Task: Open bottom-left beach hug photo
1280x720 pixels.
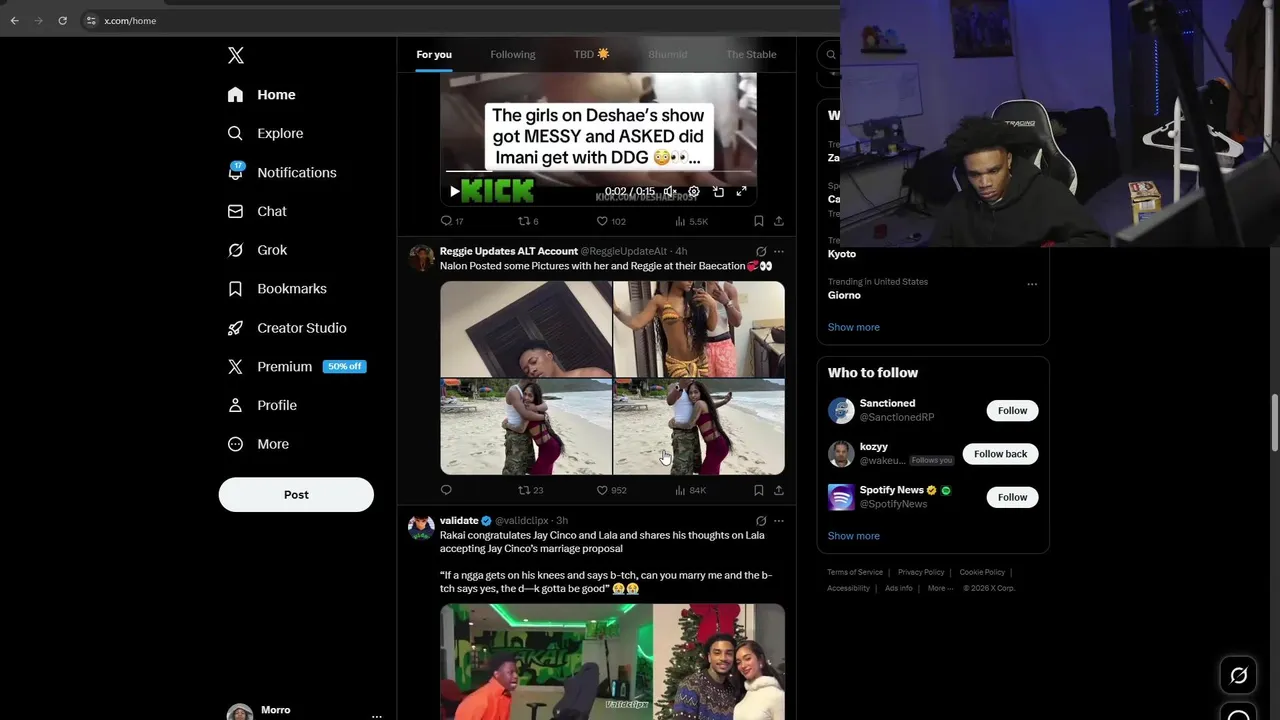Action: point(526,426)
